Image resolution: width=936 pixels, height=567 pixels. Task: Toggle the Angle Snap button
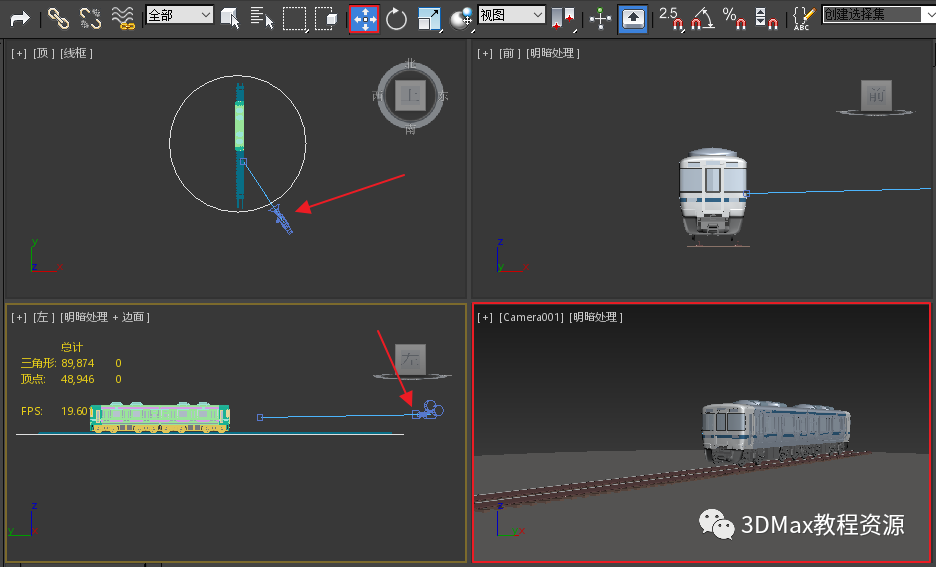(703, 18)
